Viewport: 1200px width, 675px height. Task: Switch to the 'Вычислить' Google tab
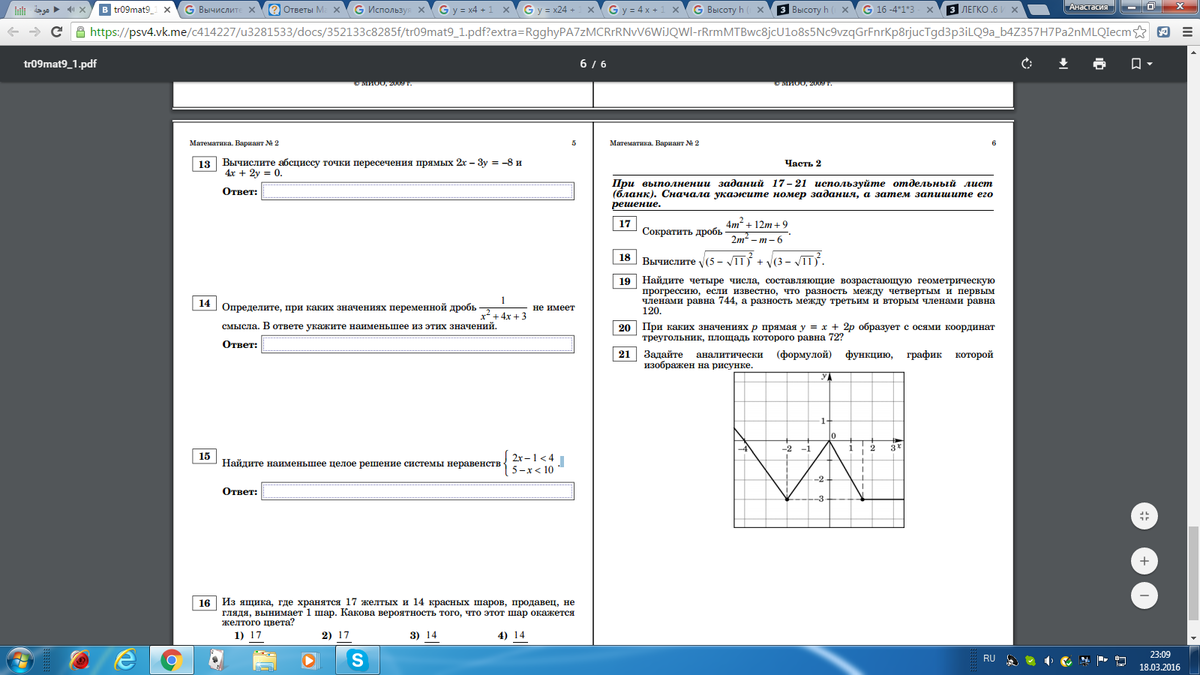pos(220,9)
